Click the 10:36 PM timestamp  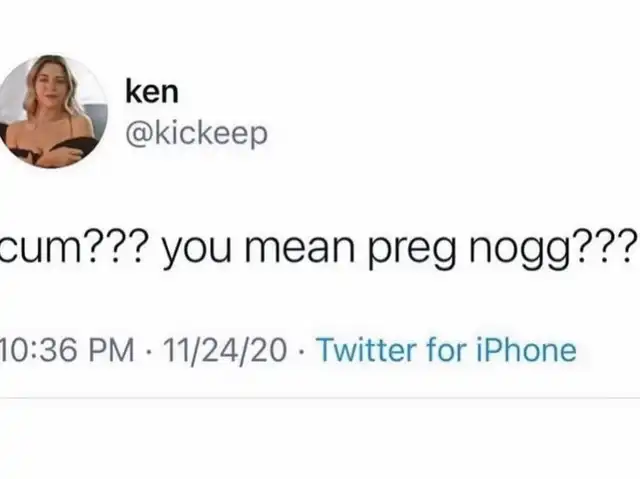tap(67, 350)
